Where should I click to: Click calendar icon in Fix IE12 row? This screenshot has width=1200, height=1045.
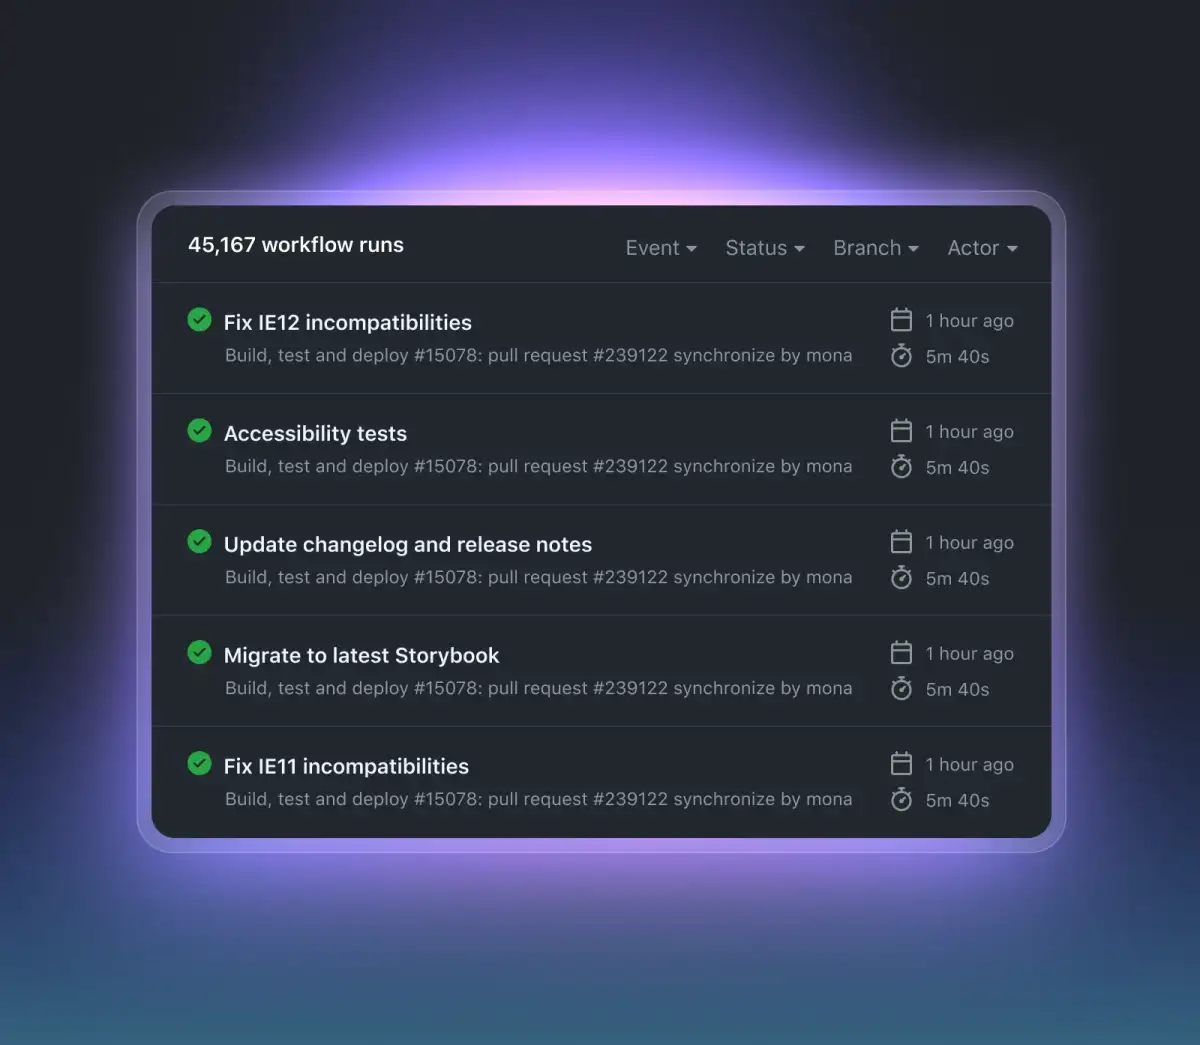pyautogui.click(x=901, y=320)
